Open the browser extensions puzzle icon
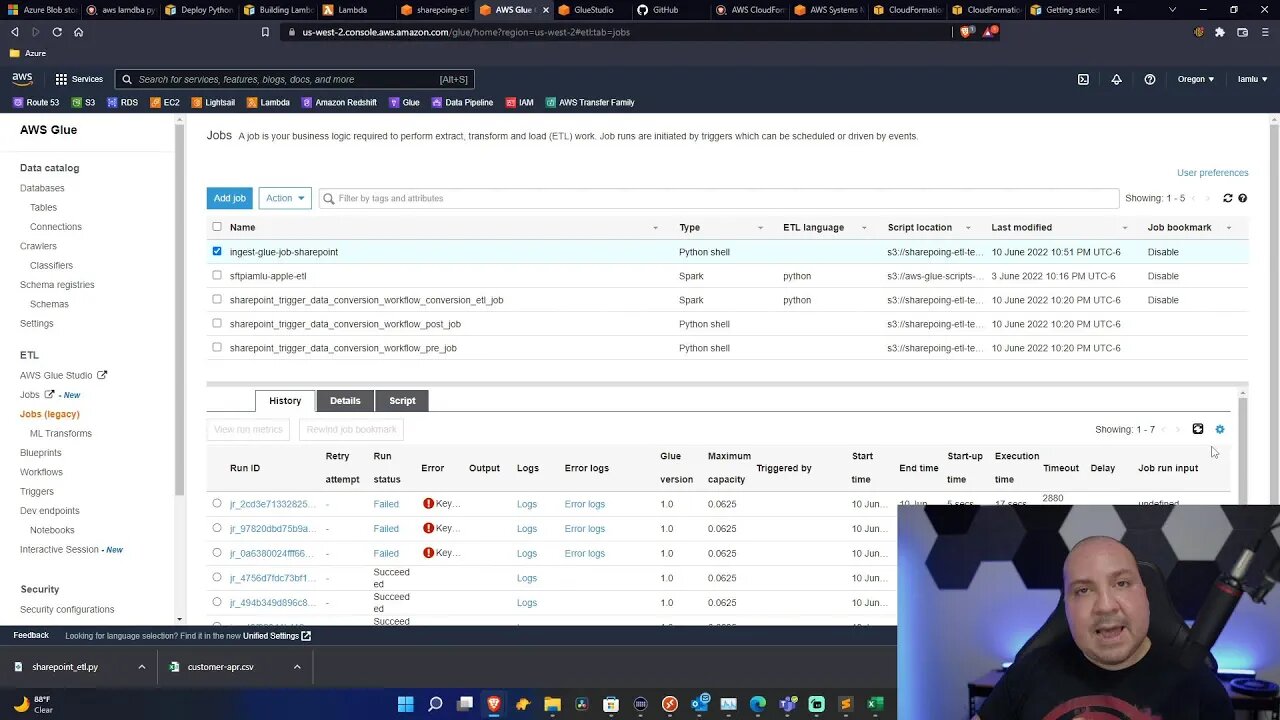Viewport: 1280px width, 720px height. (1220, 32)
